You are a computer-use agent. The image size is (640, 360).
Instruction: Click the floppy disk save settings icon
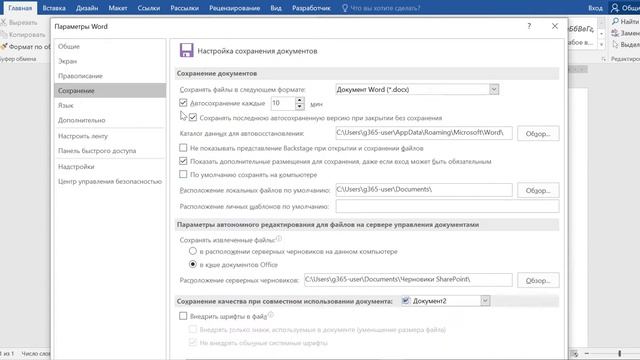coord(187,50)
